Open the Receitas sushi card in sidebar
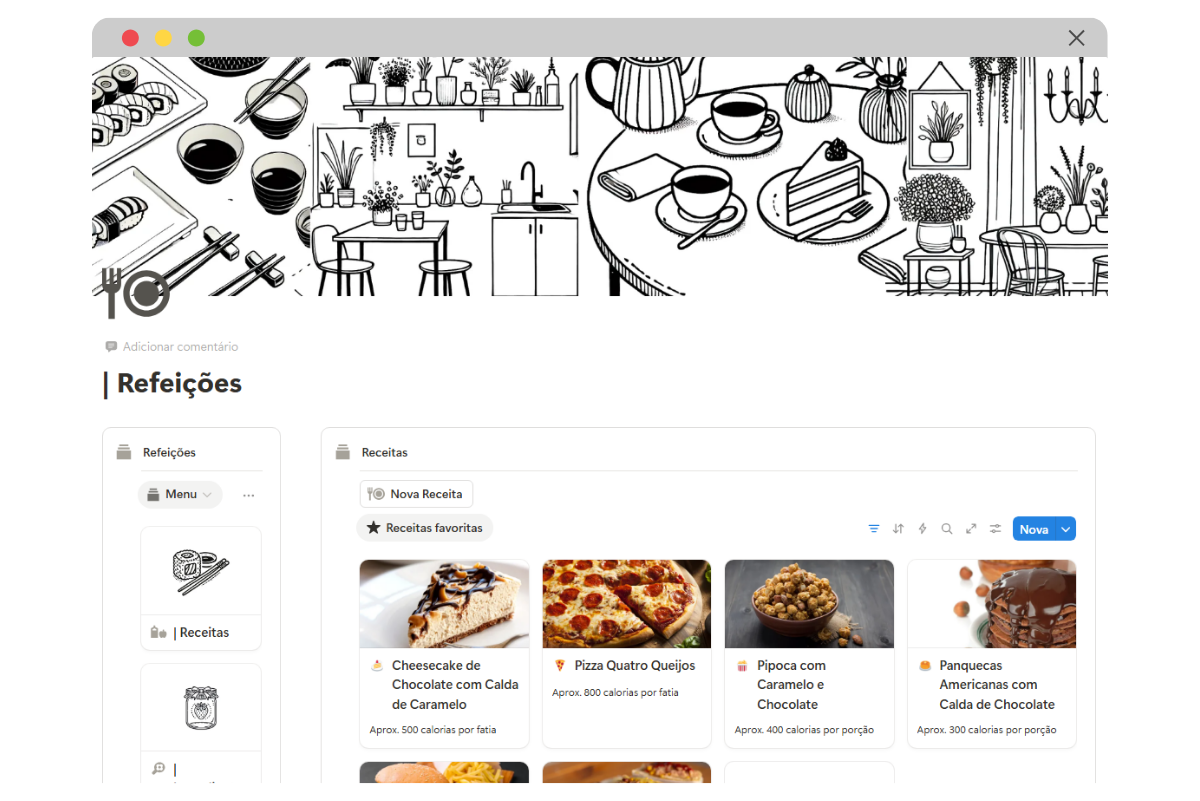This screenshot has height=801, width=1200. [x=201, y=589]
